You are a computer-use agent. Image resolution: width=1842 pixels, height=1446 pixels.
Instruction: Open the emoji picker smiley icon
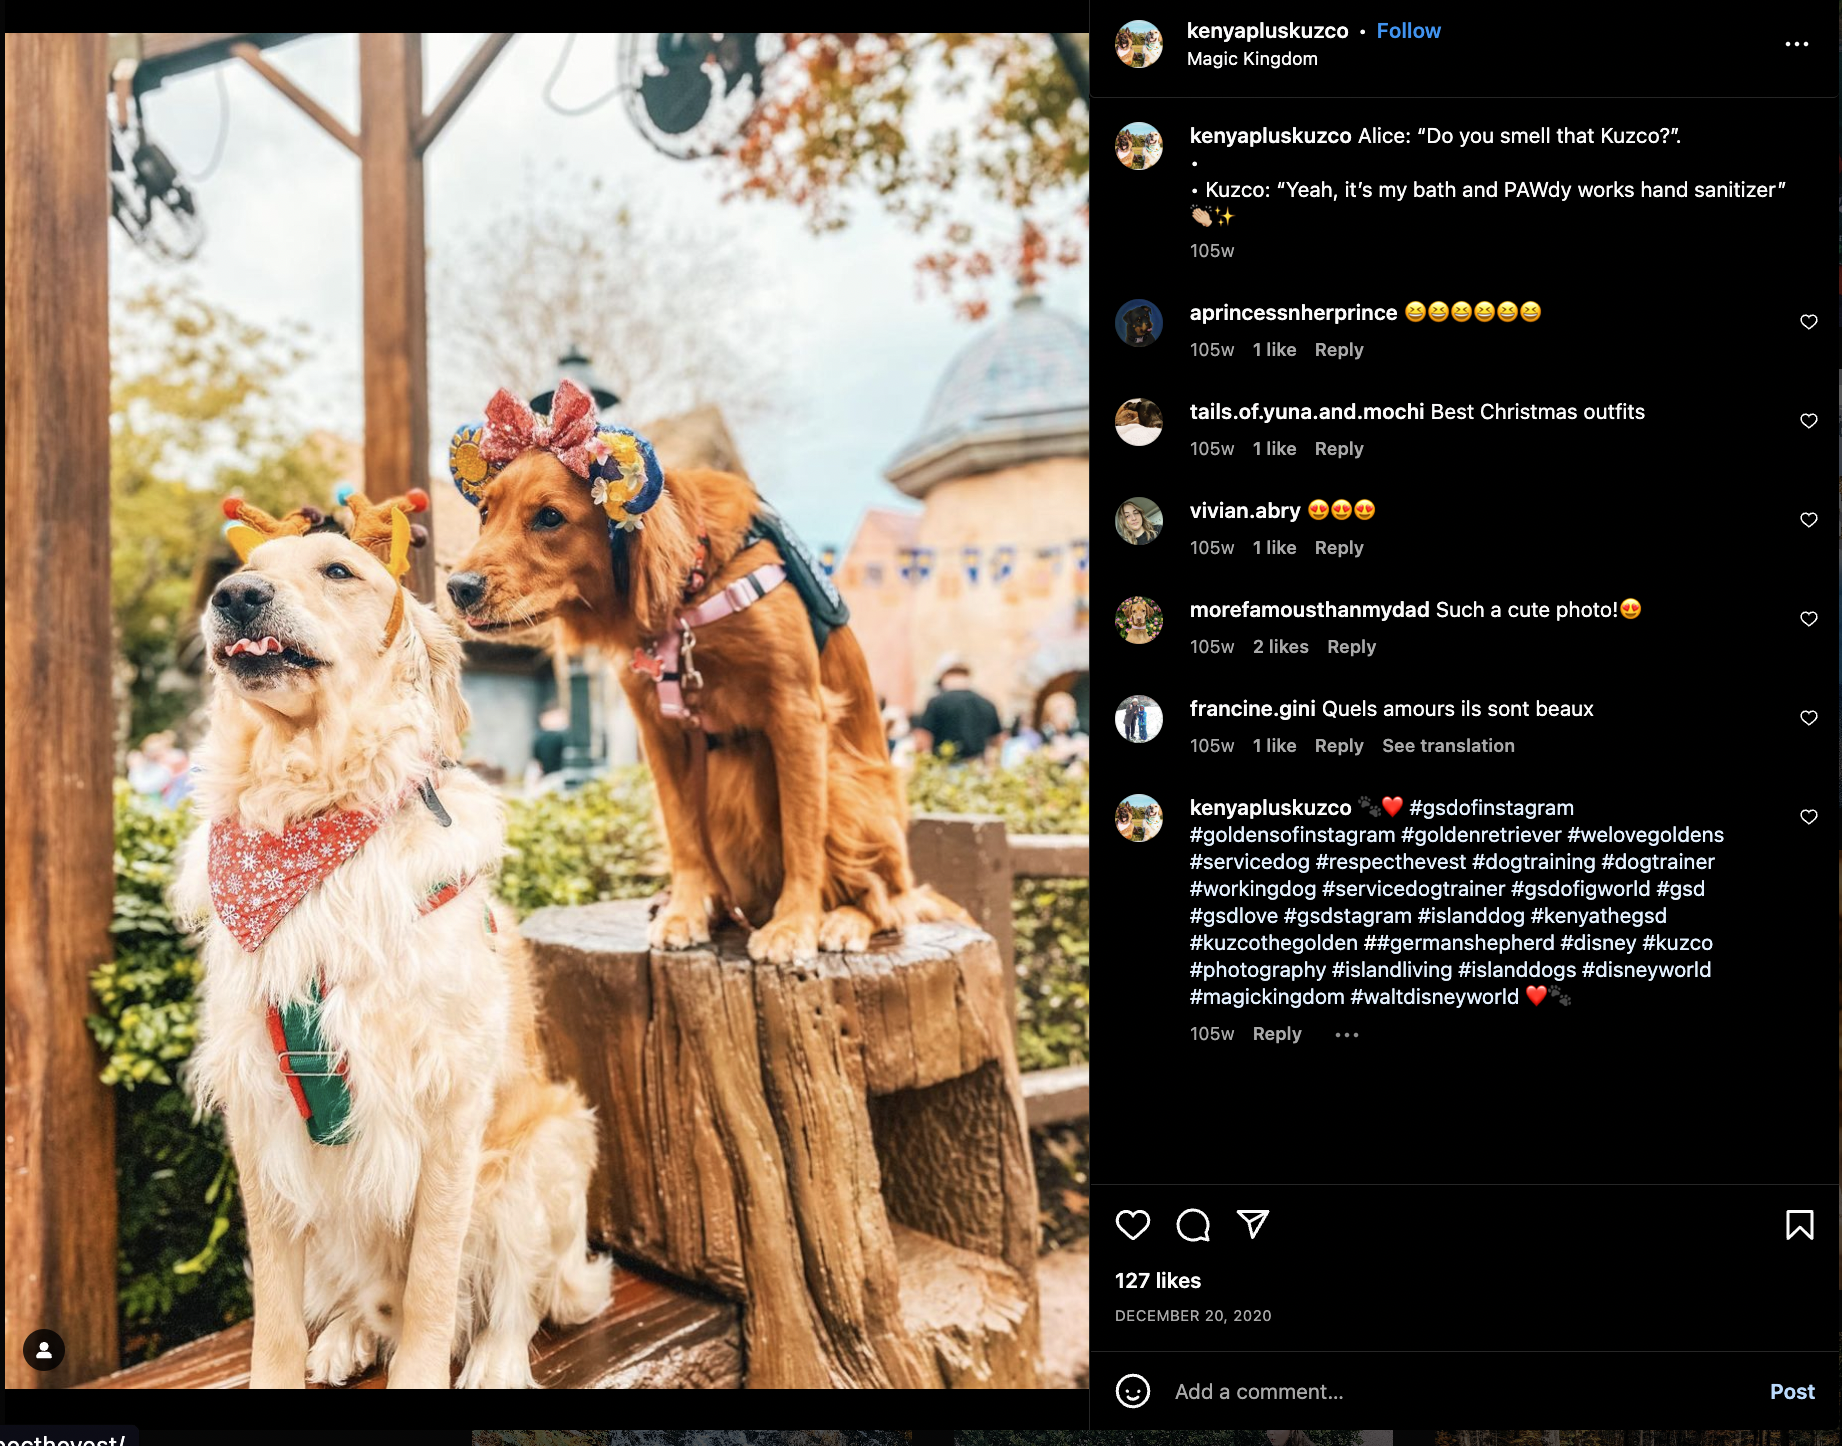click(1133, 1391)
